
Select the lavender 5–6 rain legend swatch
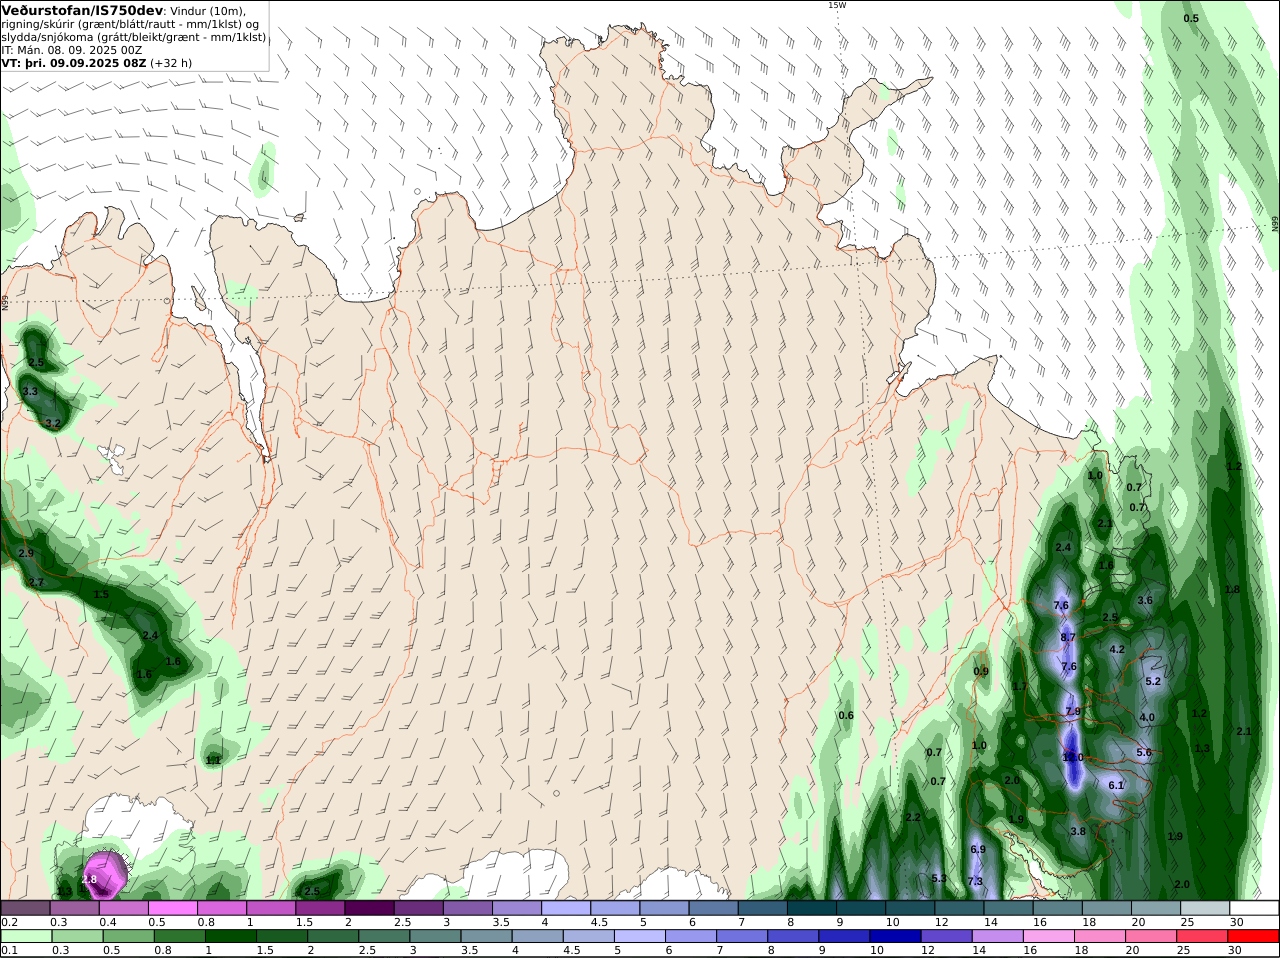click(x=638, y=937)
